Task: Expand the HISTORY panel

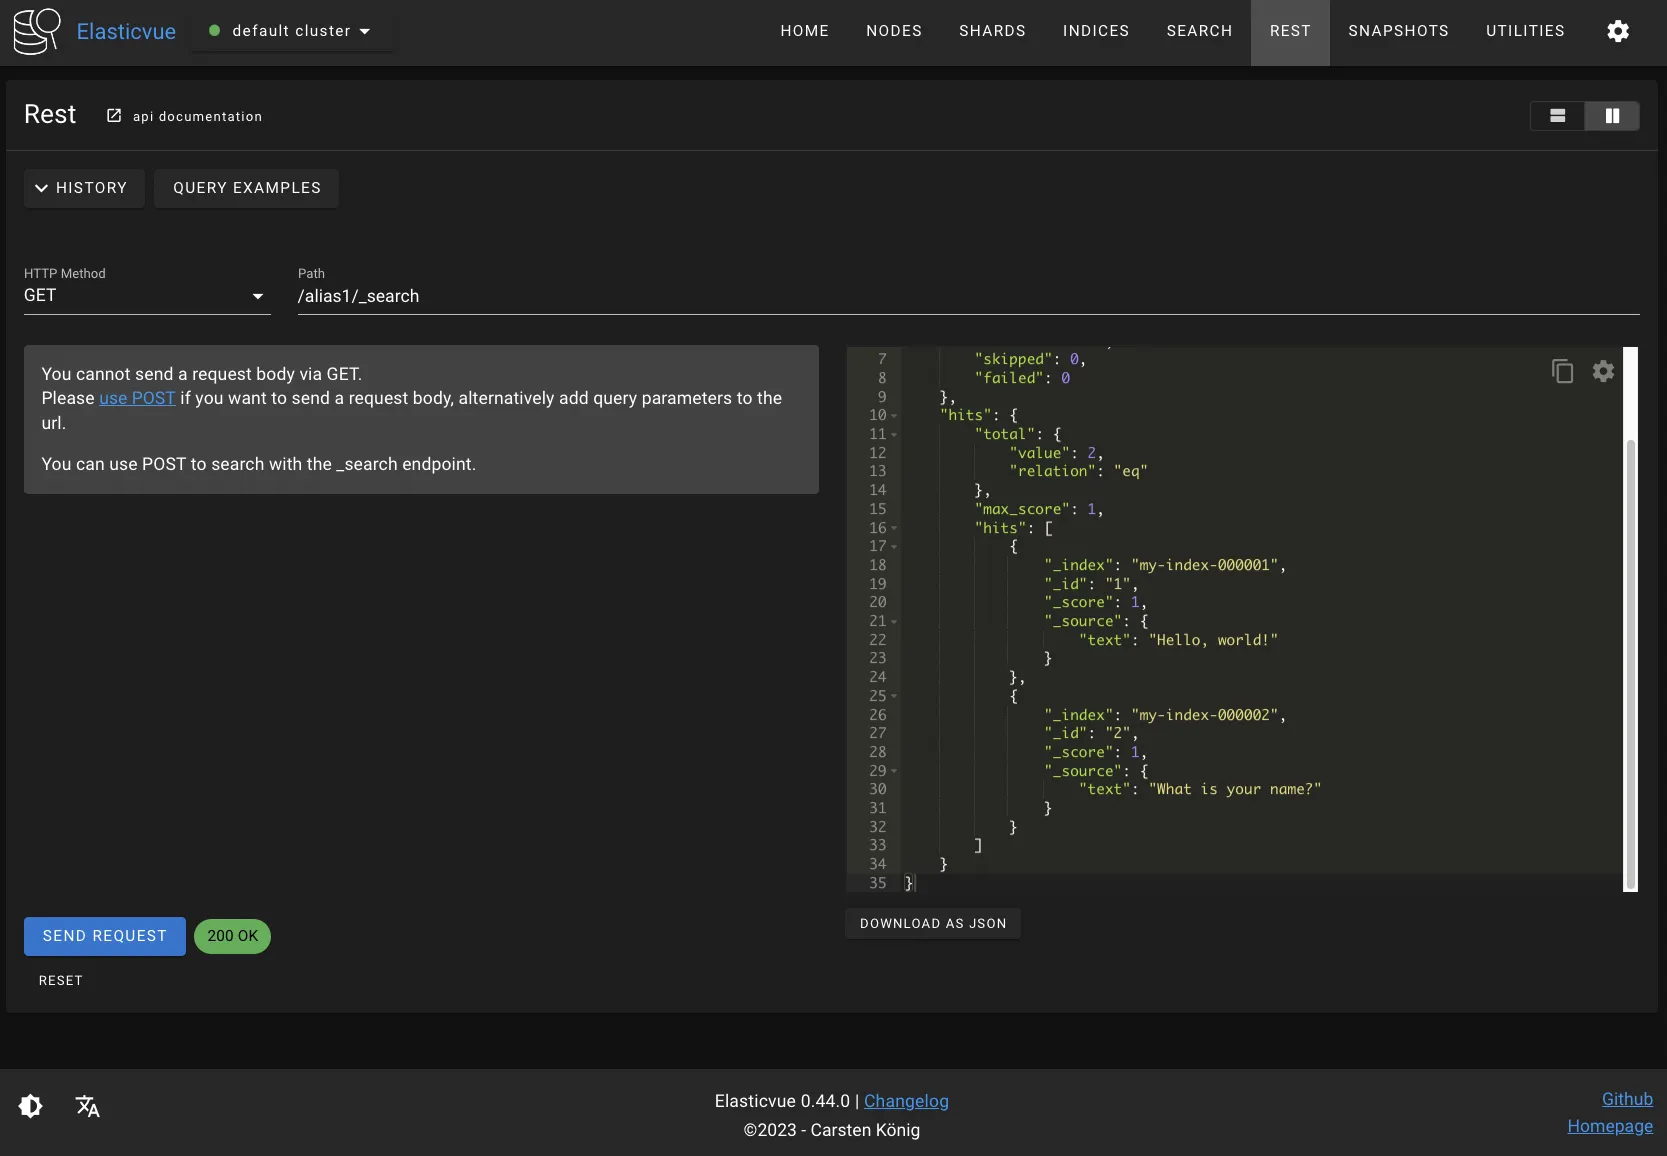Action: coord(85,188)
